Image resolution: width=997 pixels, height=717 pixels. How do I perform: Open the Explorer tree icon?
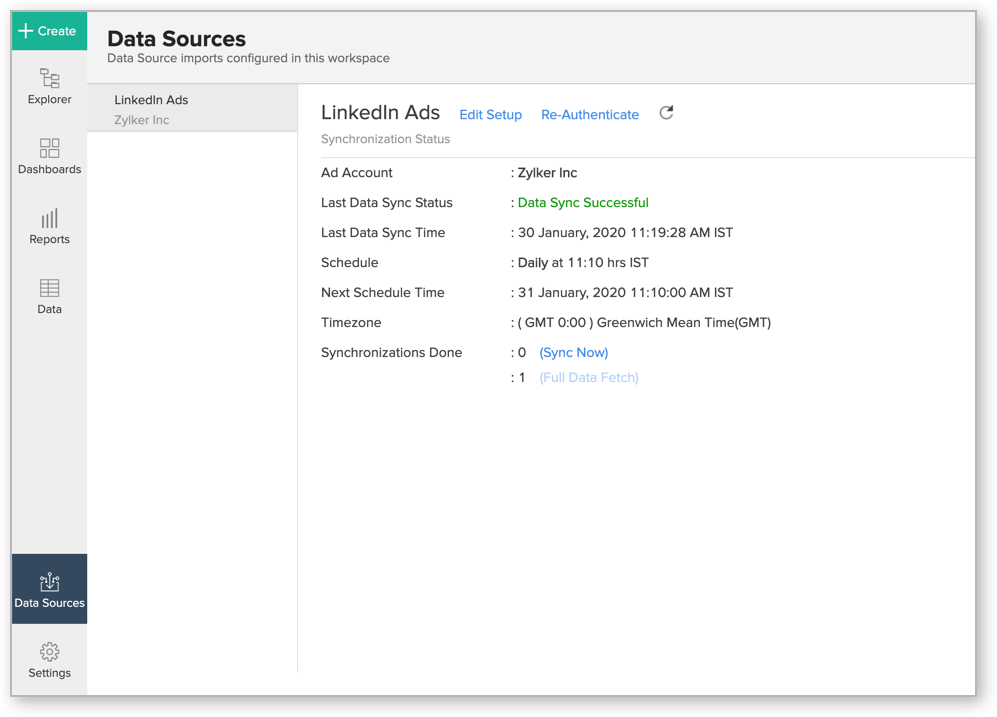coord(50,78)
